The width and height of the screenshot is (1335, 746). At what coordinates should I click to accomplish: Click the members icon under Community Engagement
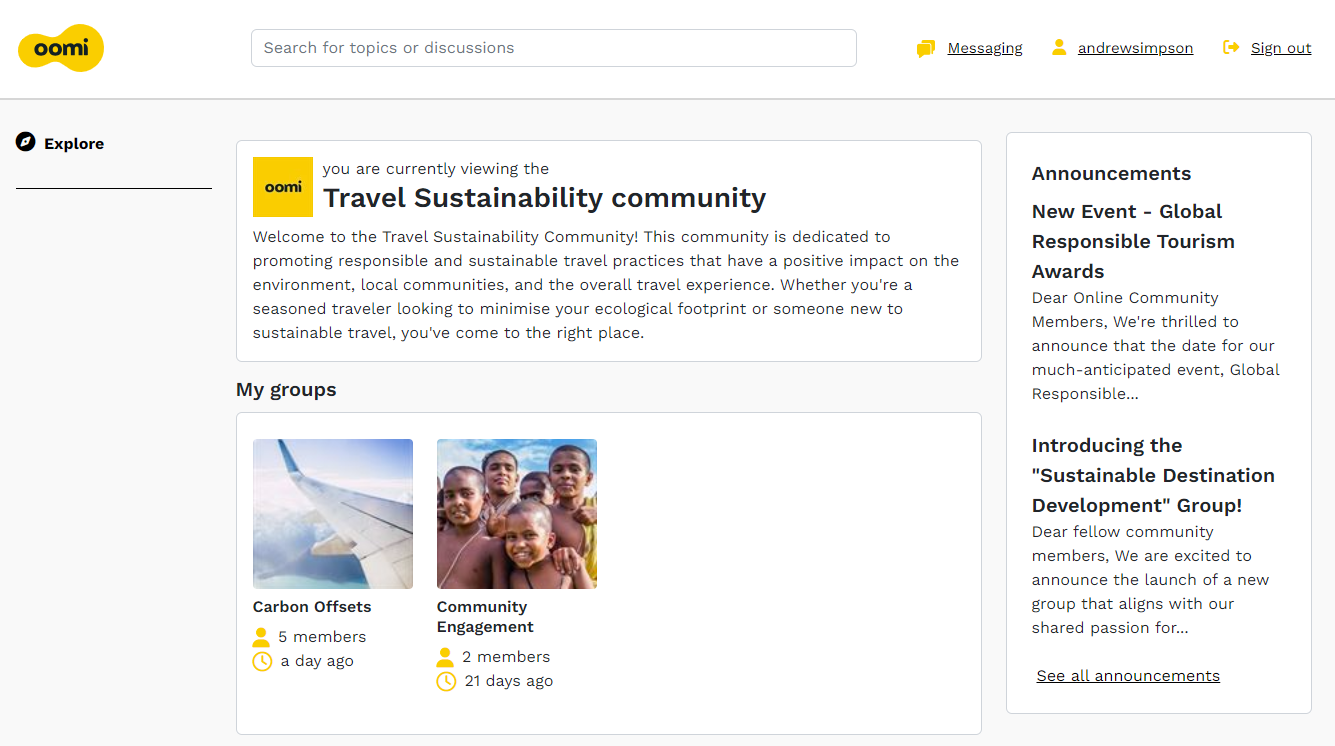(x=446, y=657)
